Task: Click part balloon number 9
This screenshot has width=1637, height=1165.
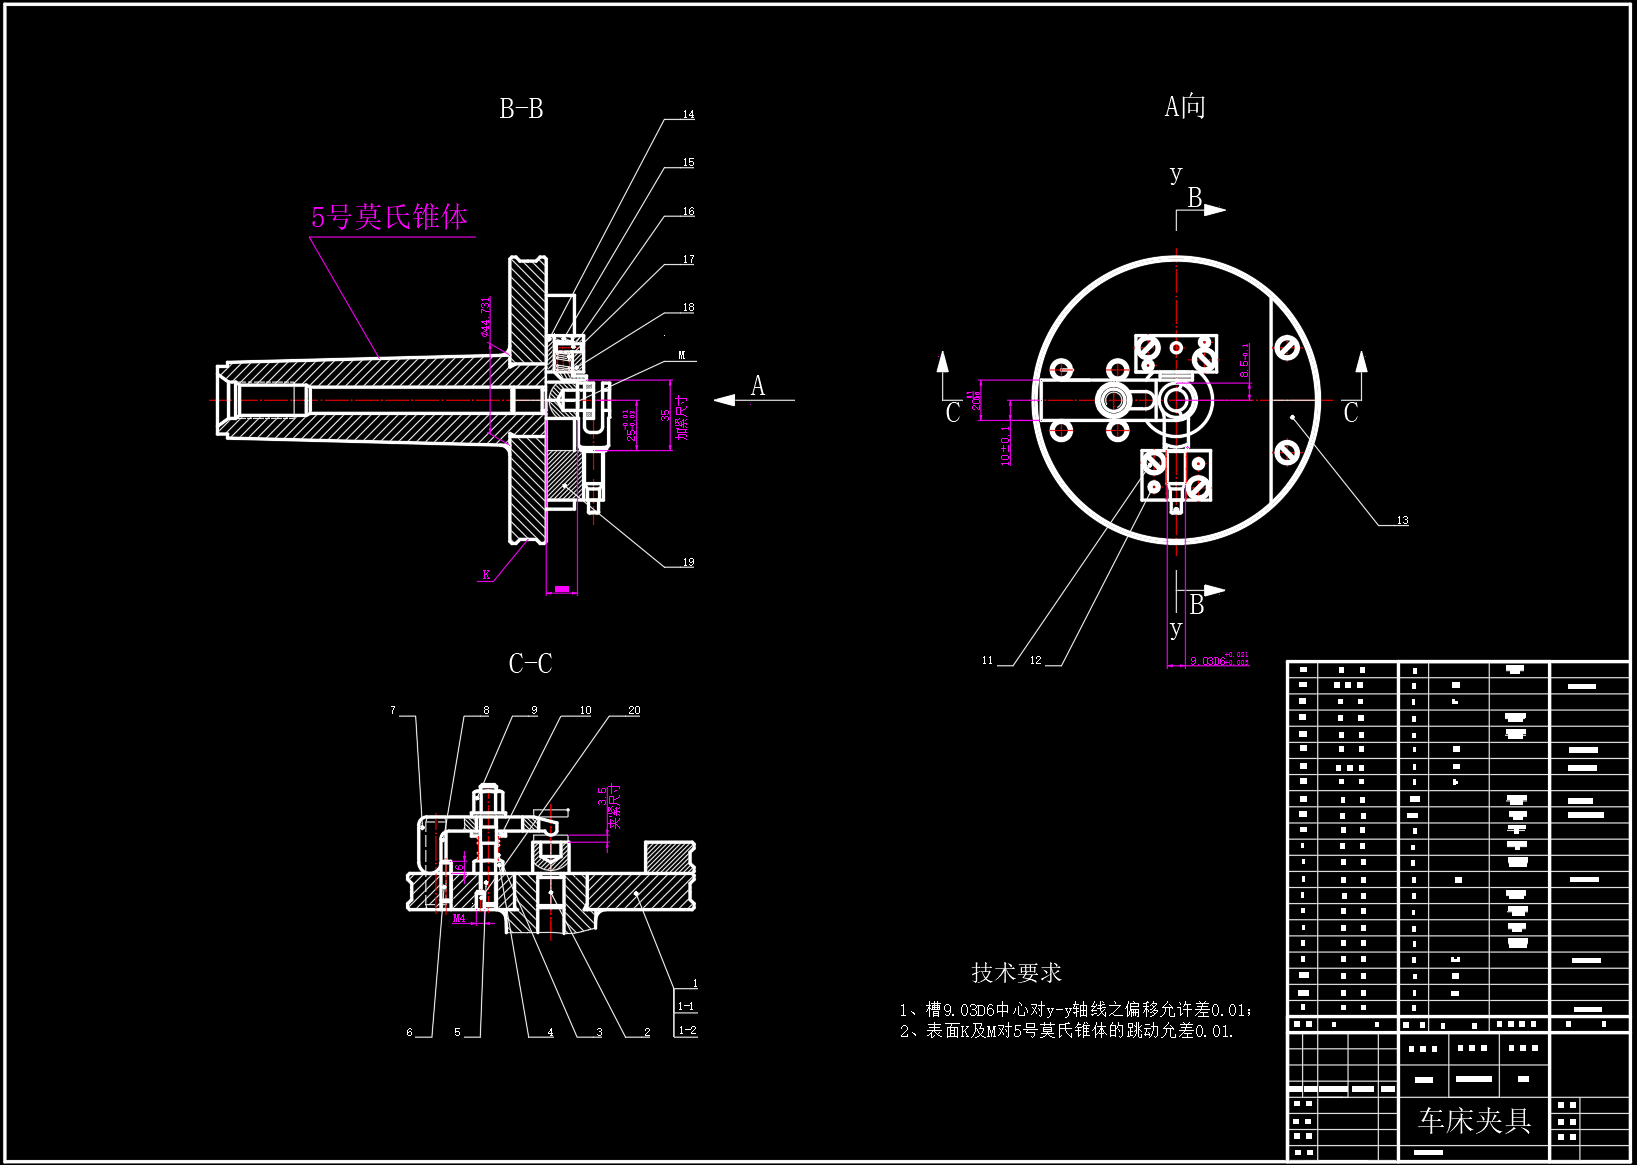Action: tap(534, 711)
